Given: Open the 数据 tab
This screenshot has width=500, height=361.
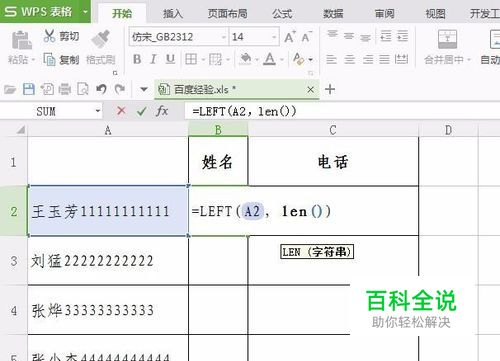Looking at the screenshot, I should pos(333,14).
